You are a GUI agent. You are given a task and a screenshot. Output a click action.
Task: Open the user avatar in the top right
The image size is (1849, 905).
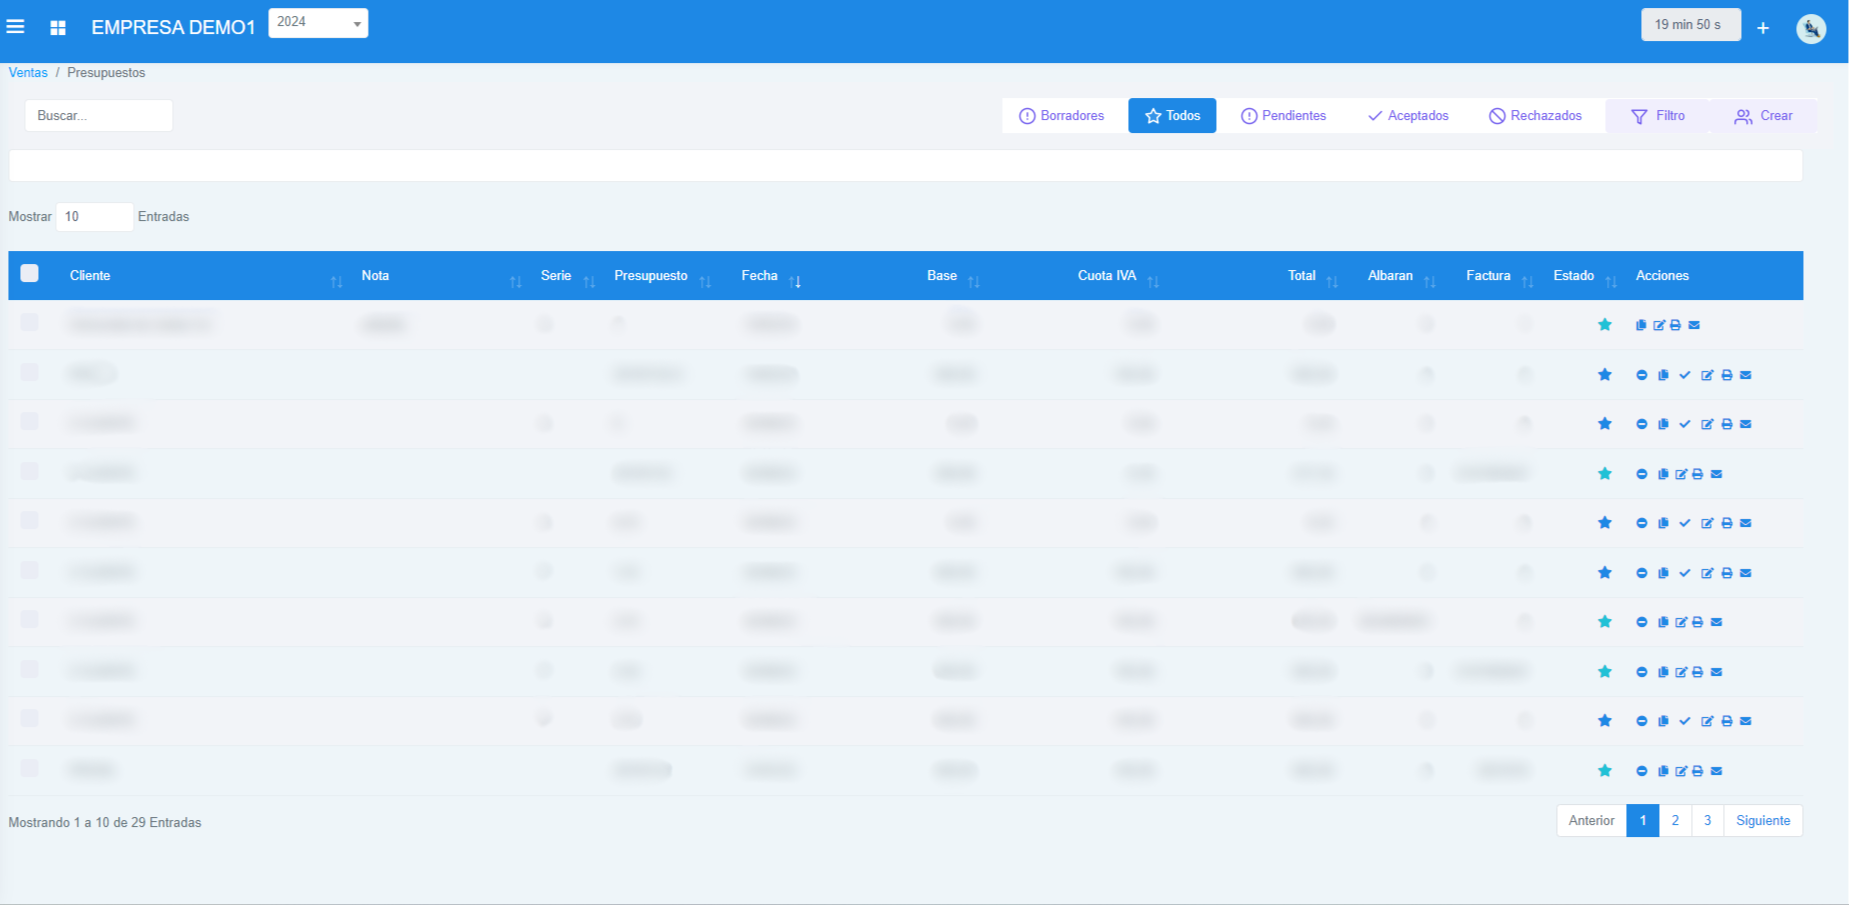1811,28
